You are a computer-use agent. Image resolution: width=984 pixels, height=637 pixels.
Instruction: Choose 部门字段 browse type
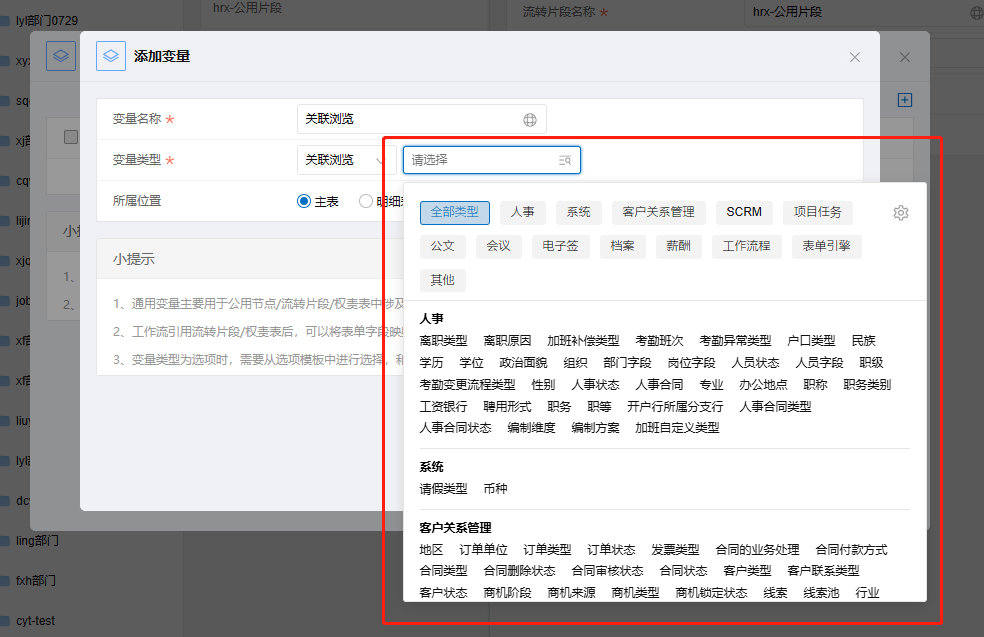pos(627,363)
